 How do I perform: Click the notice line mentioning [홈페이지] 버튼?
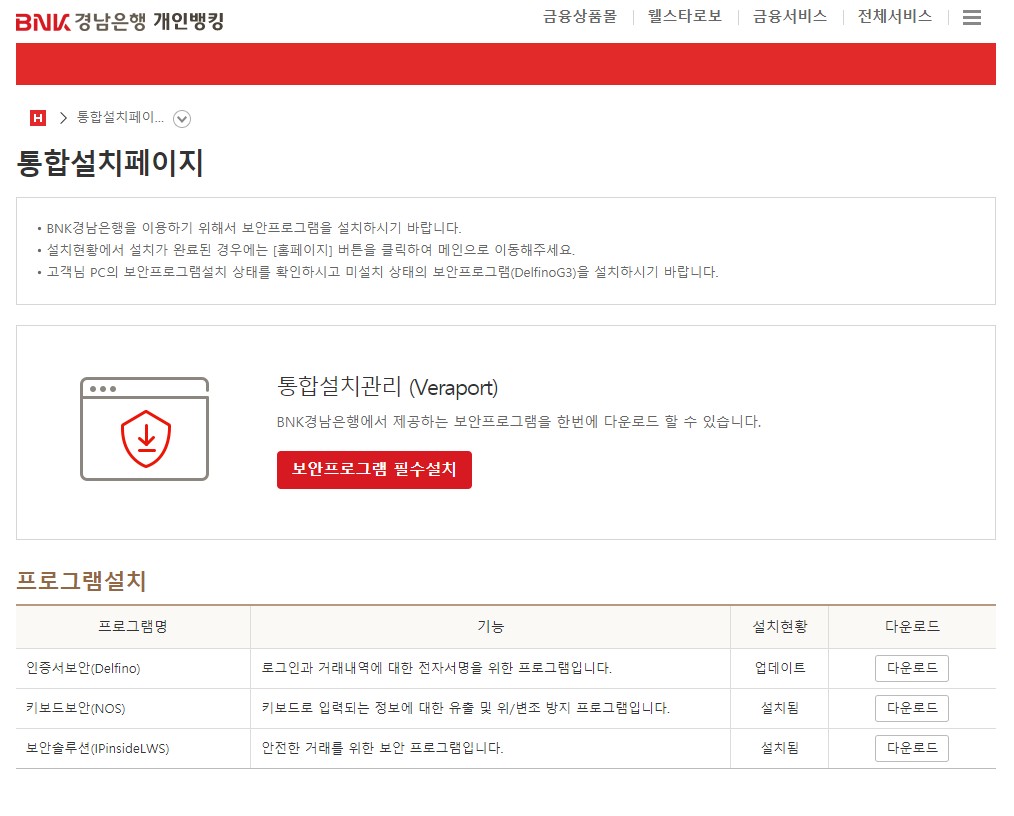click(x=310, y=250)
